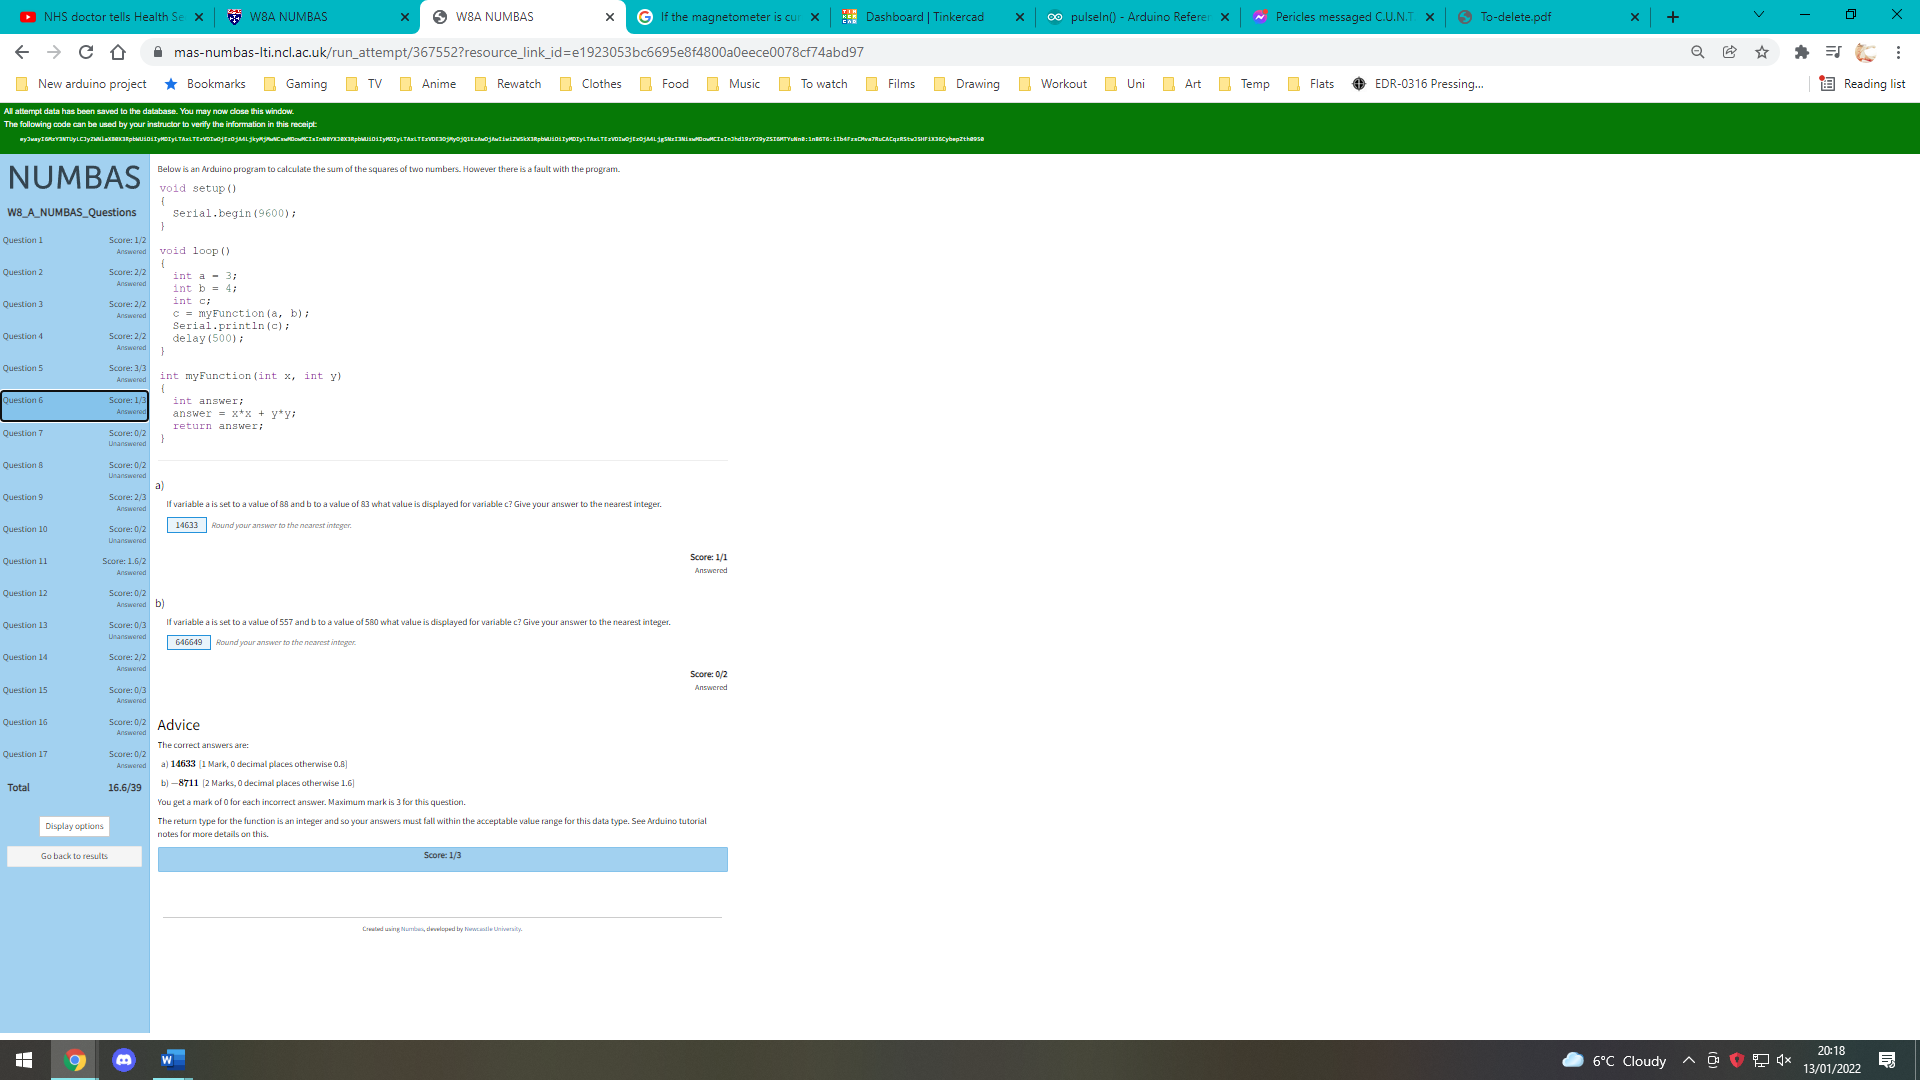Viewport: 1920px width, 1080px height.
Task: Click the Display options button
Action: (74, 826)
